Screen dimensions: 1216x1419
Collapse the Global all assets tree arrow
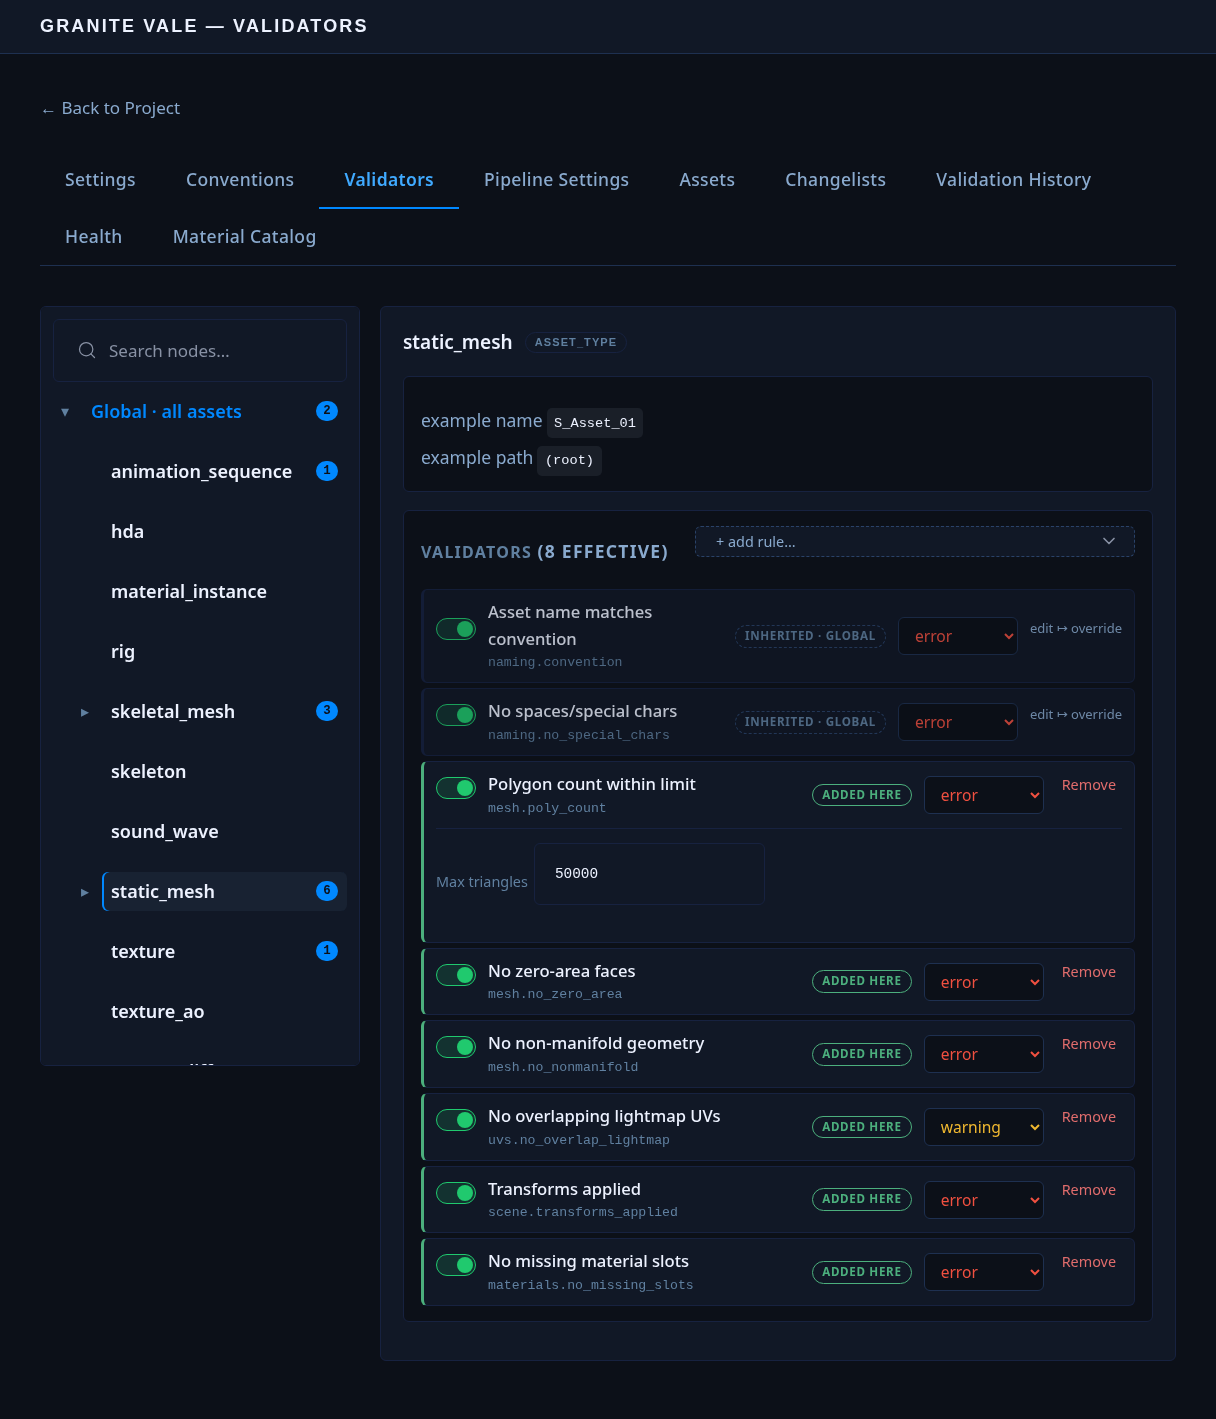[x=65, y=412]
